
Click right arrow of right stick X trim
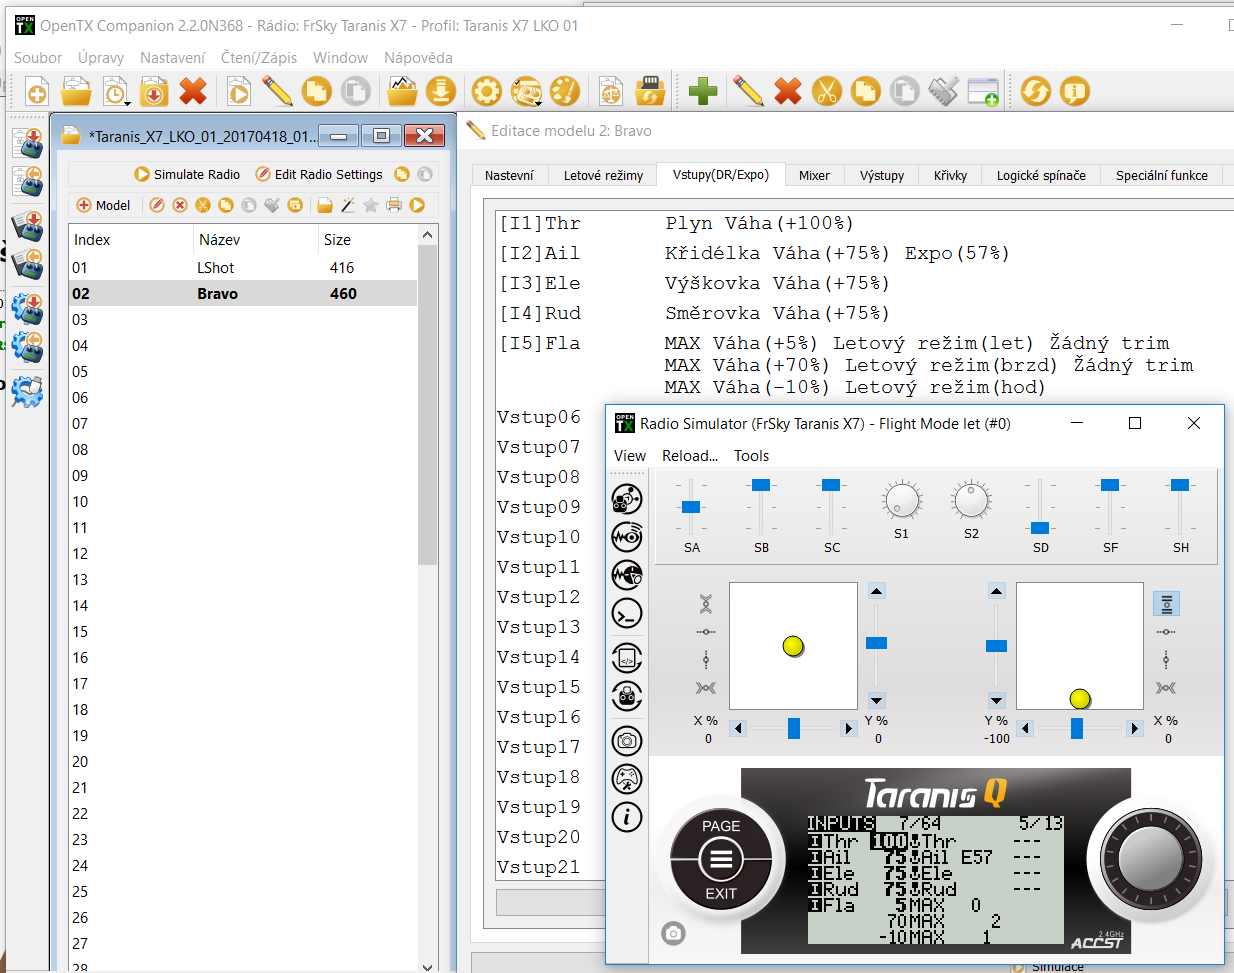(x=1135, y=729)
